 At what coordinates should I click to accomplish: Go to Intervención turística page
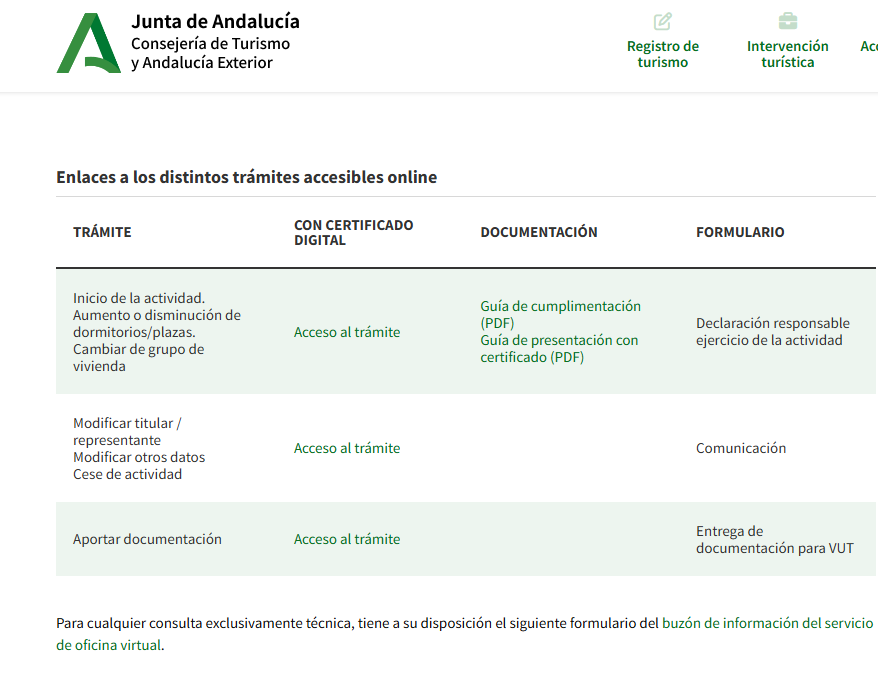[787, 53]
